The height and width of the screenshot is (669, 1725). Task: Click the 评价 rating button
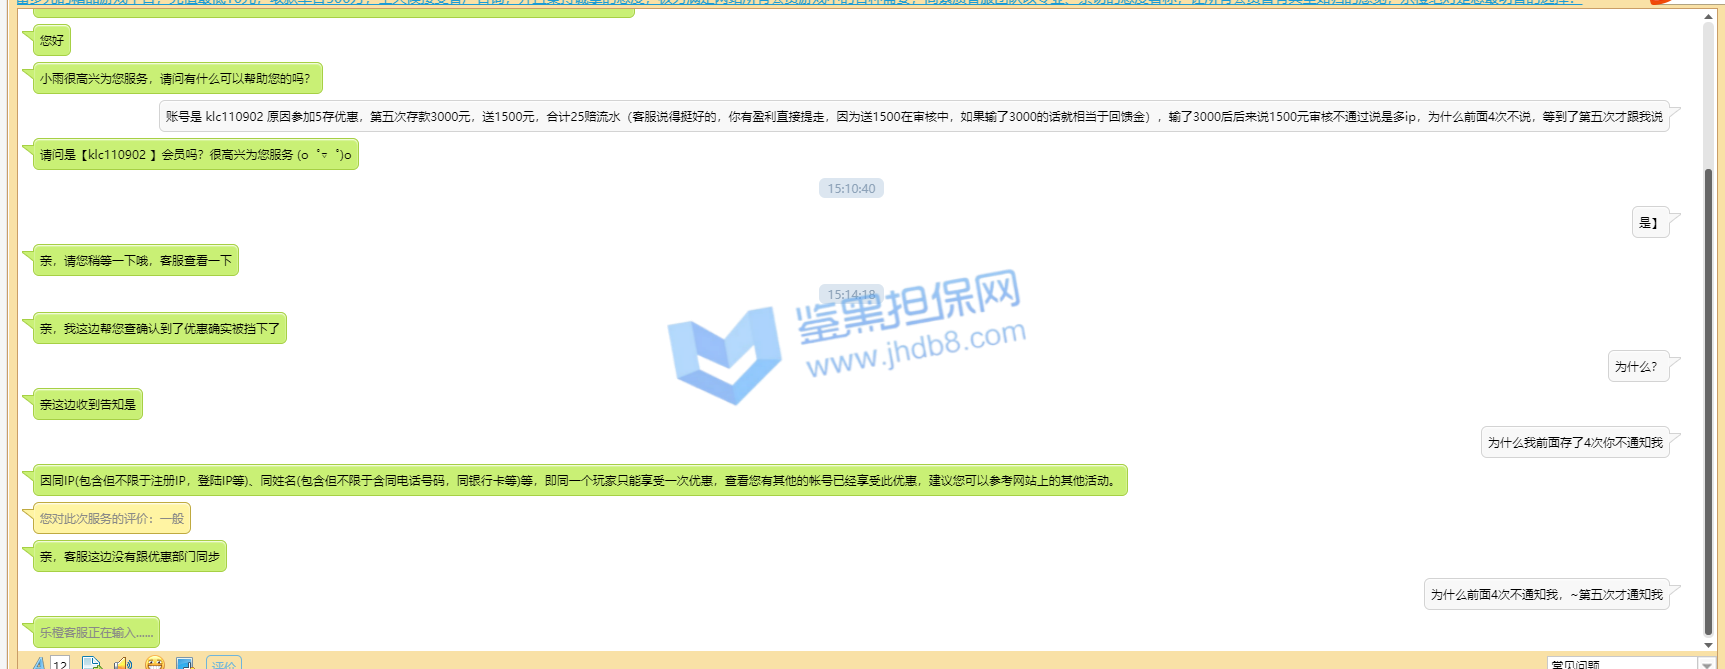(223, 663)
